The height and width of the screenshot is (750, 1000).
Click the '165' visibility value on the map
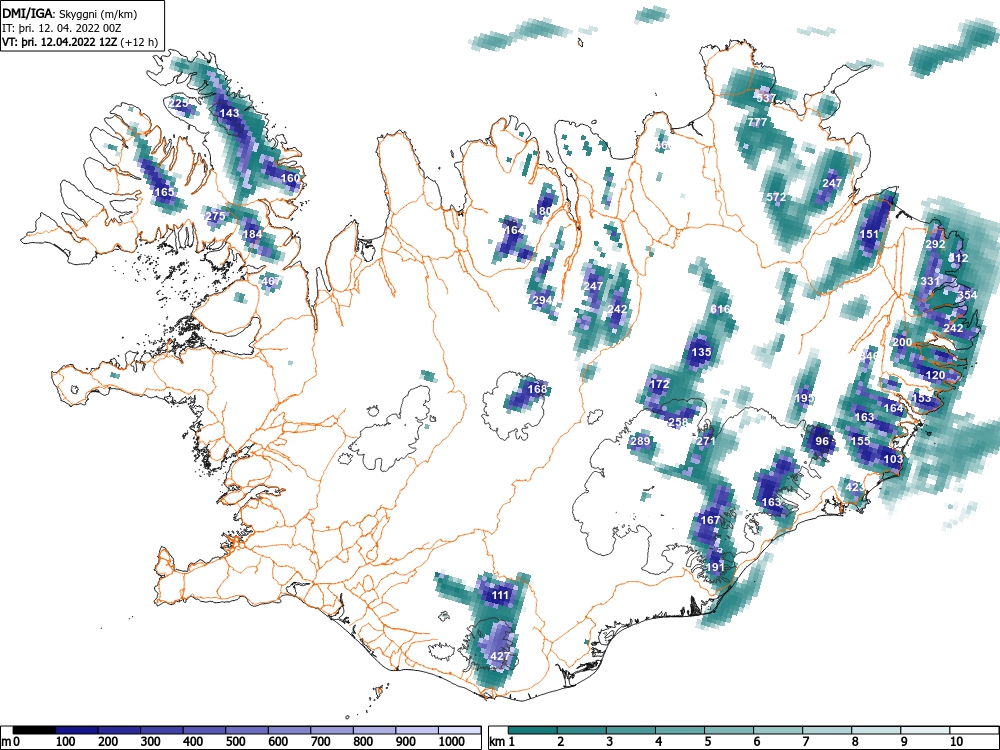[164, 191]
